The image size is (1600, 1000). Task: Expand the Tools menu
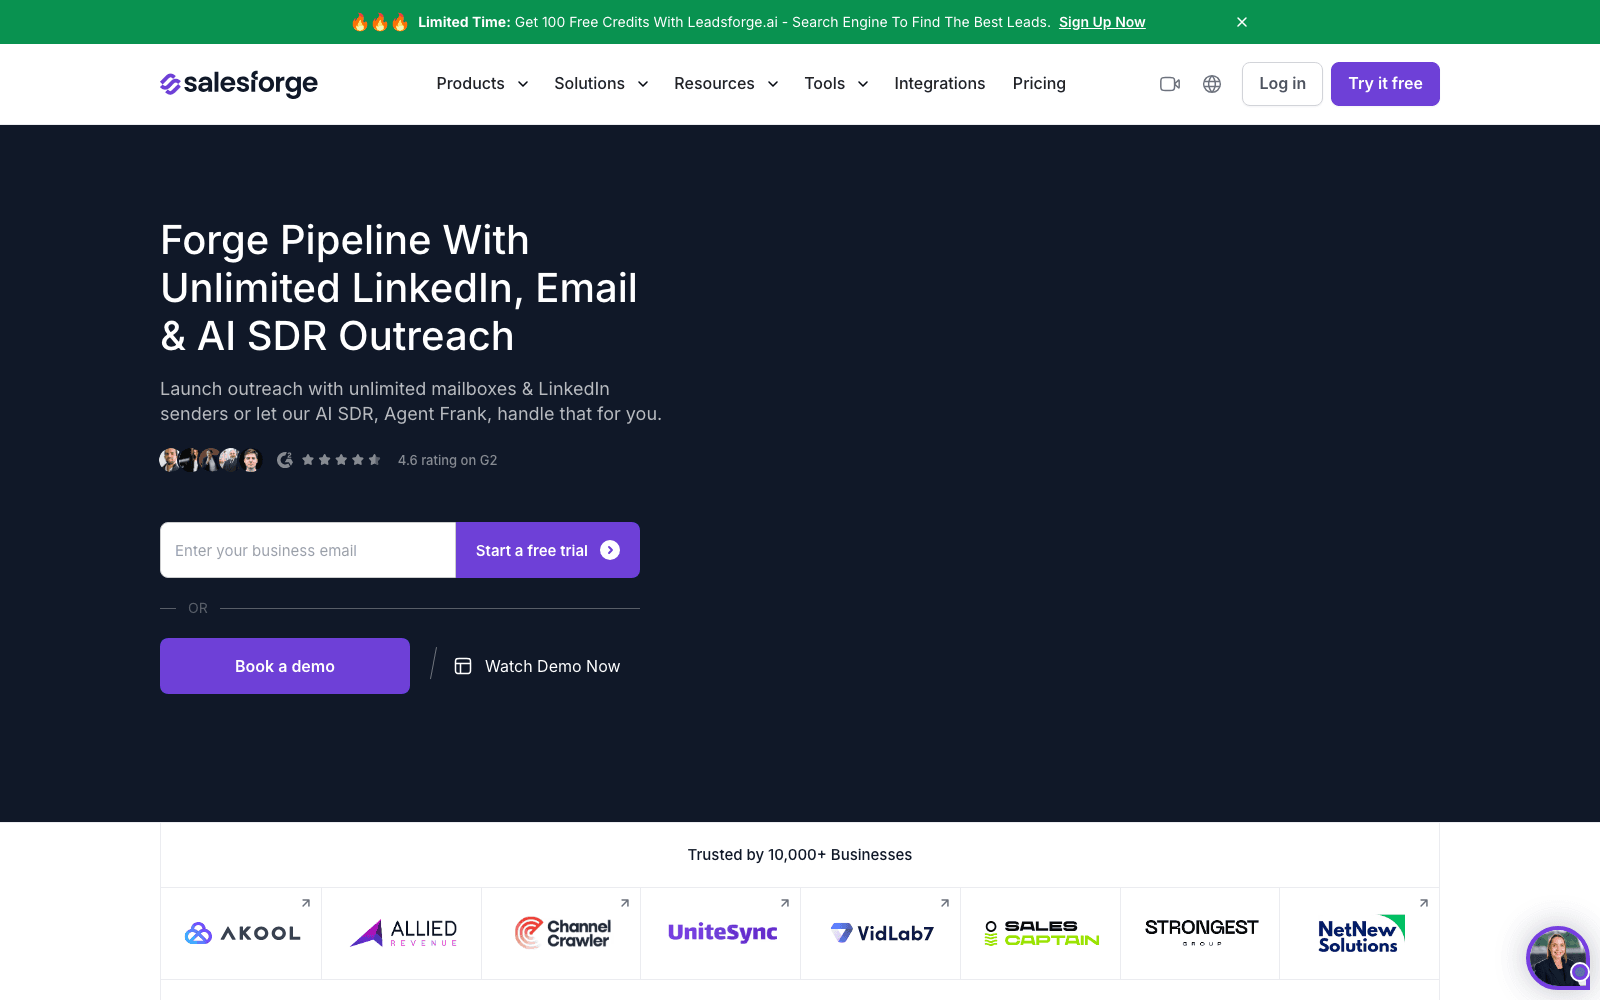(836, 84)
